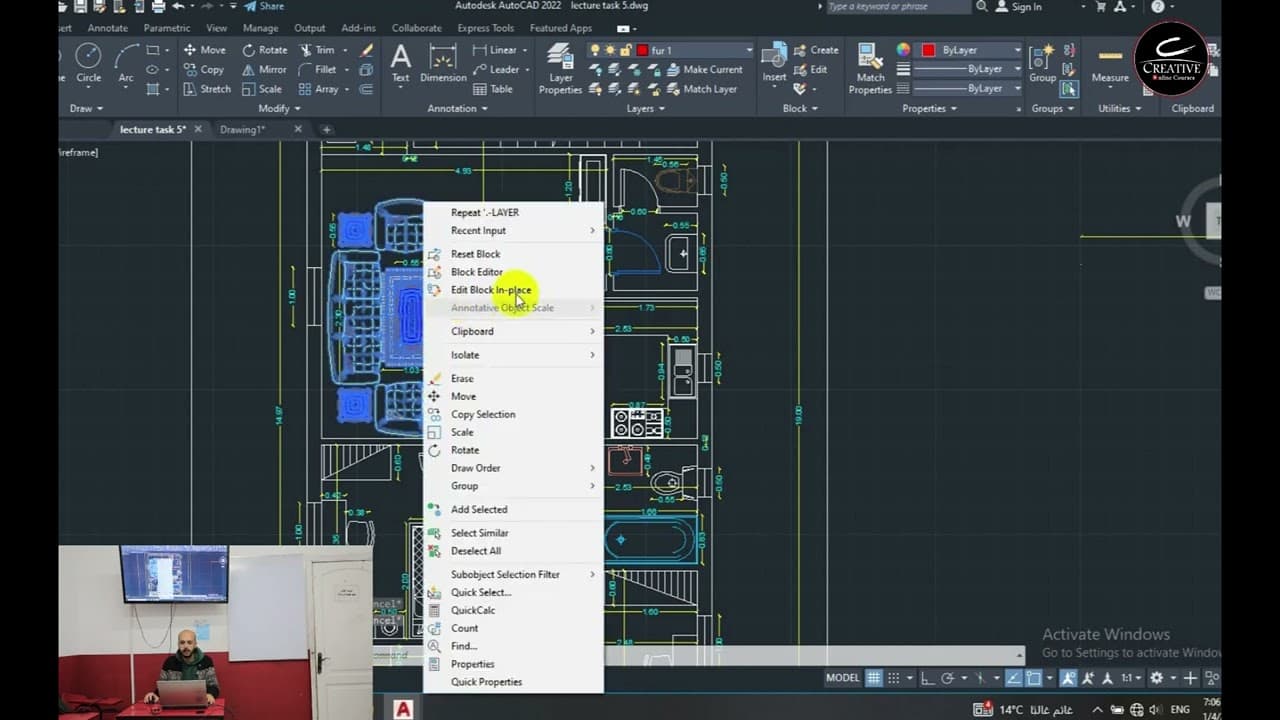The image size is (1280, 720).
Task: Switch to the Drawing1* tab
Action: (x=242, y=129)
